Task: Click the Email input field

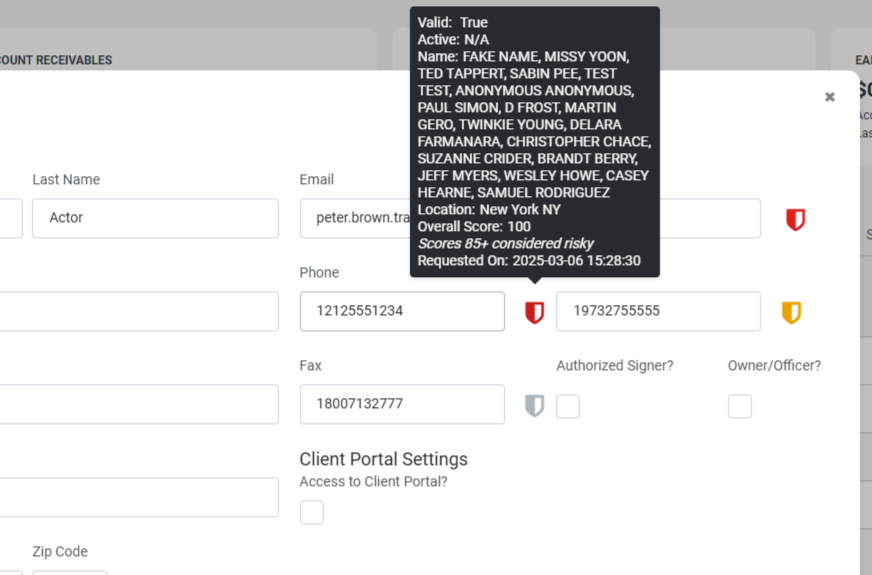Action: (x=530, y=218)
